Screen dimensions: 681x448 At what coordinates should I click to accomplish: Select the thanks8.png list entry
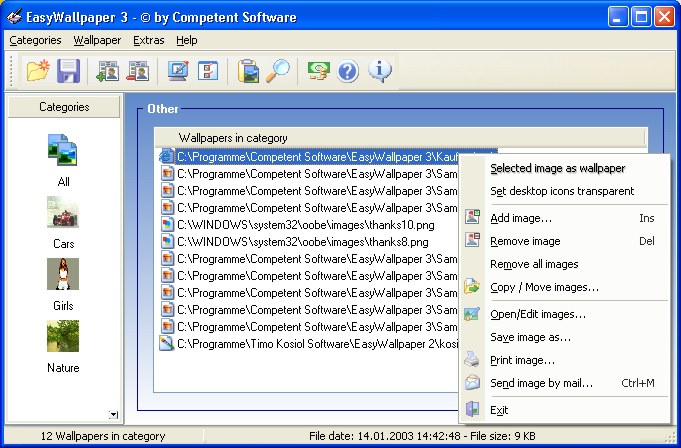(303, 242)
